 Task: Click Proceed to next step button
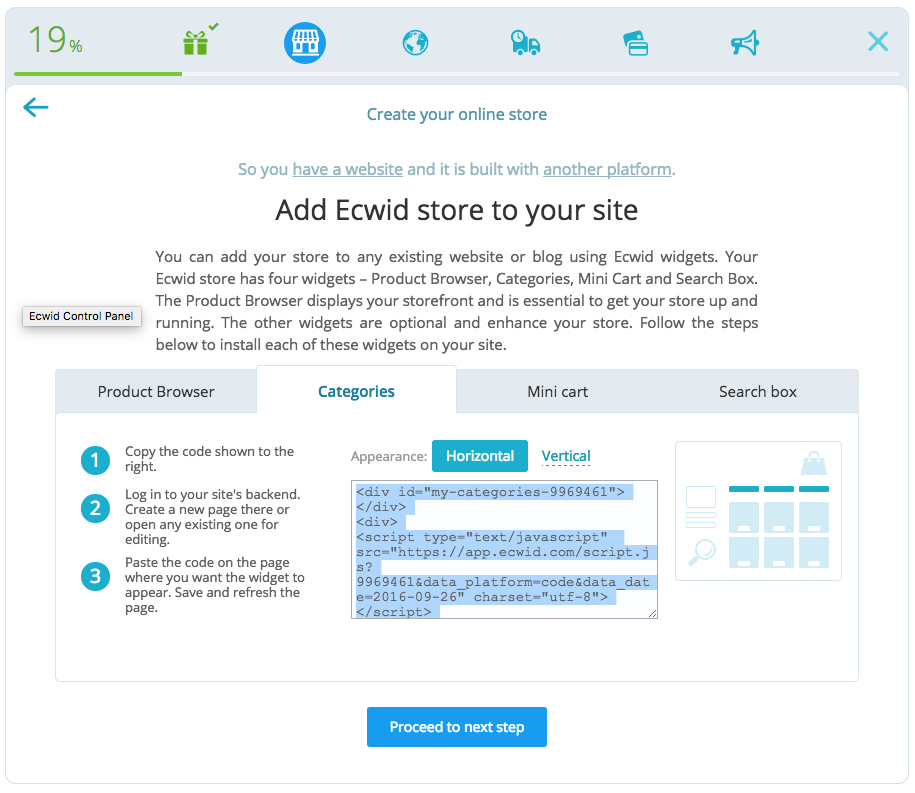click(457, 727)
